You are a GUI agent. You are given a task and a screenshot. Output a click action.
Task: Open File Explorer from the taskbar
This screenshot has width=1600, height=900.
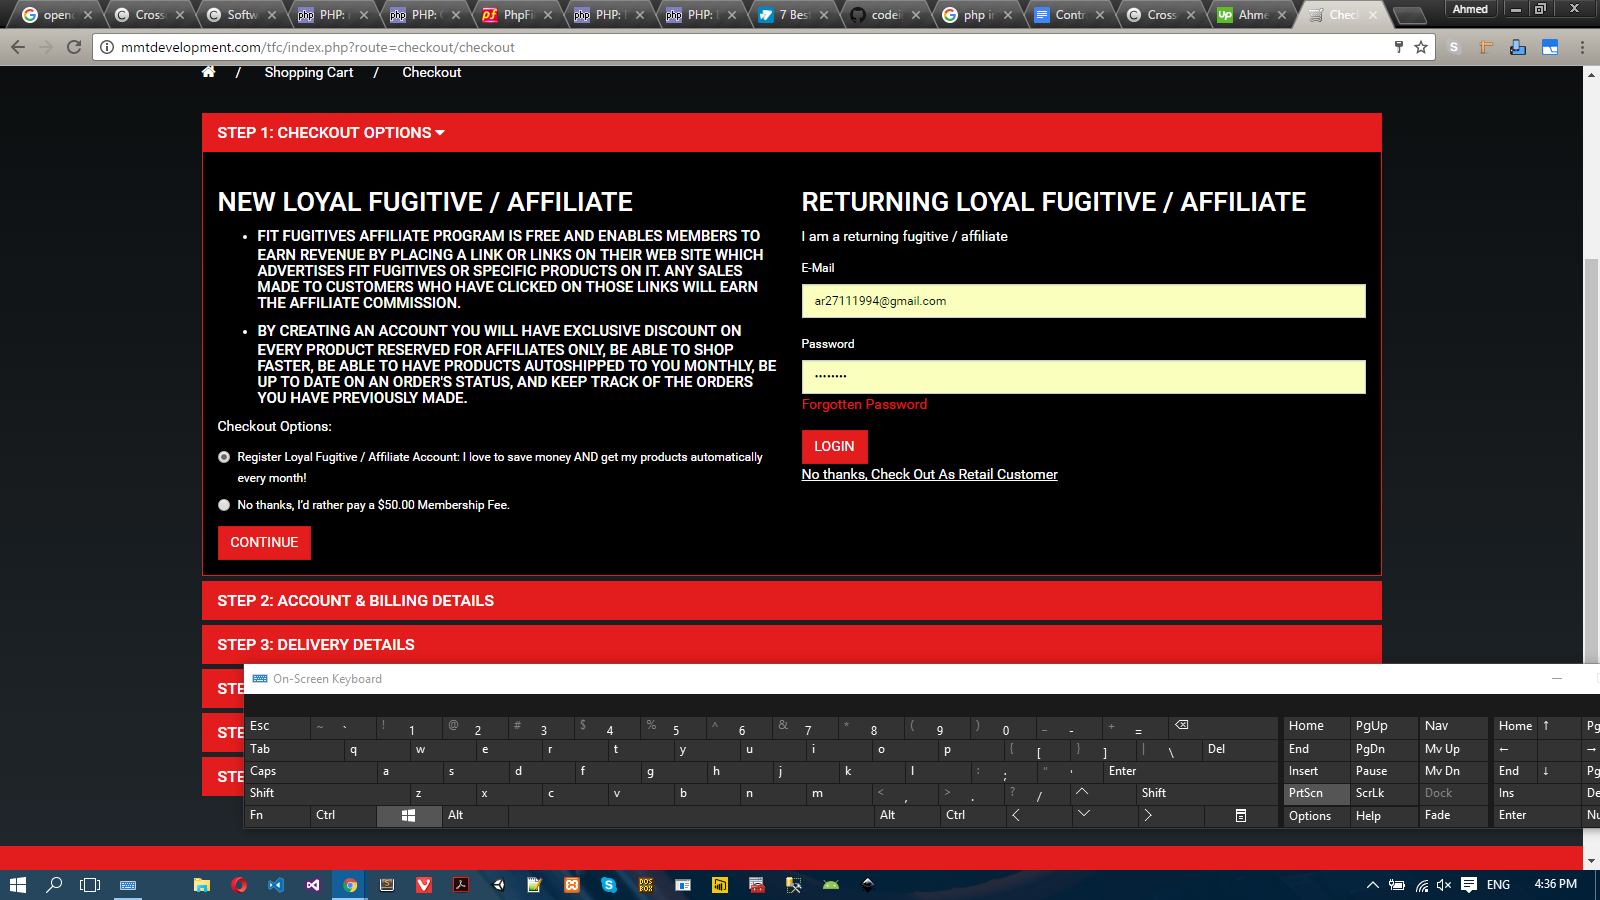(x=202, y=885)
